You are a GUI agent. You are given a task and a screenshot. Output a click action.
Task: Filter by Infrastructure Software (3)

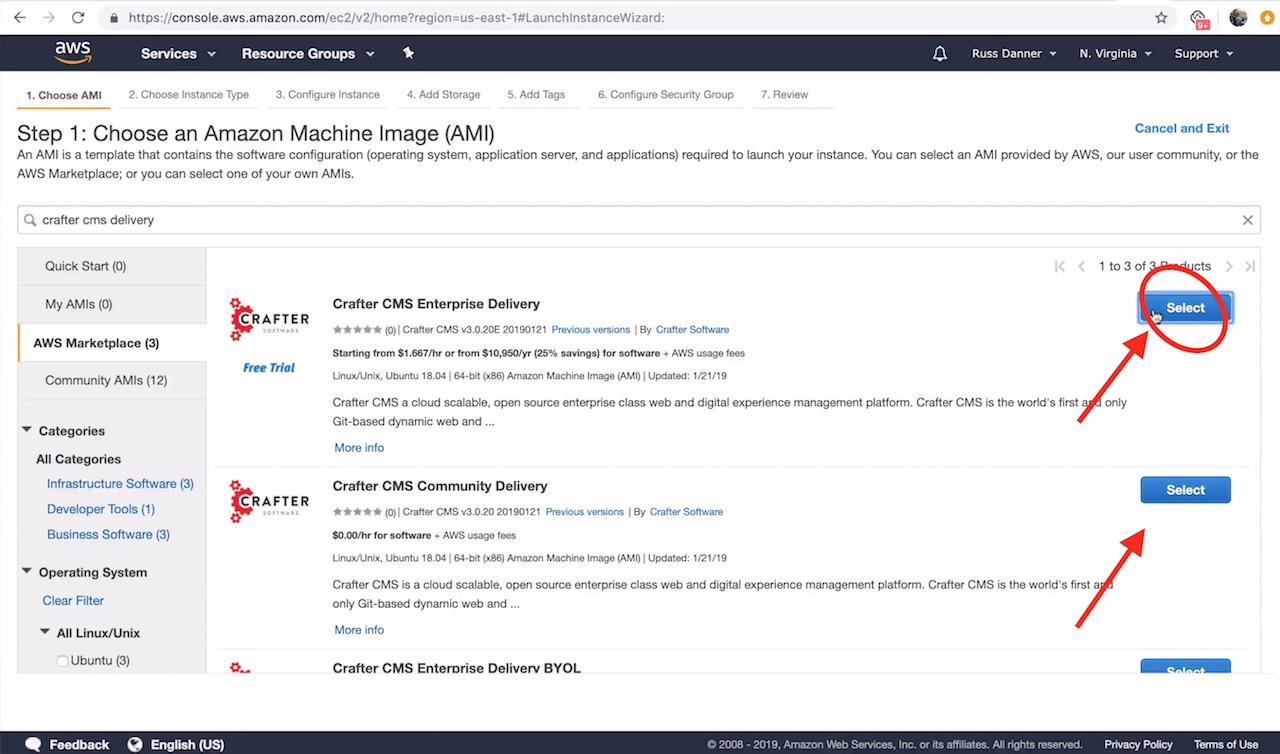pyautogui.click(x=120, y=484)
